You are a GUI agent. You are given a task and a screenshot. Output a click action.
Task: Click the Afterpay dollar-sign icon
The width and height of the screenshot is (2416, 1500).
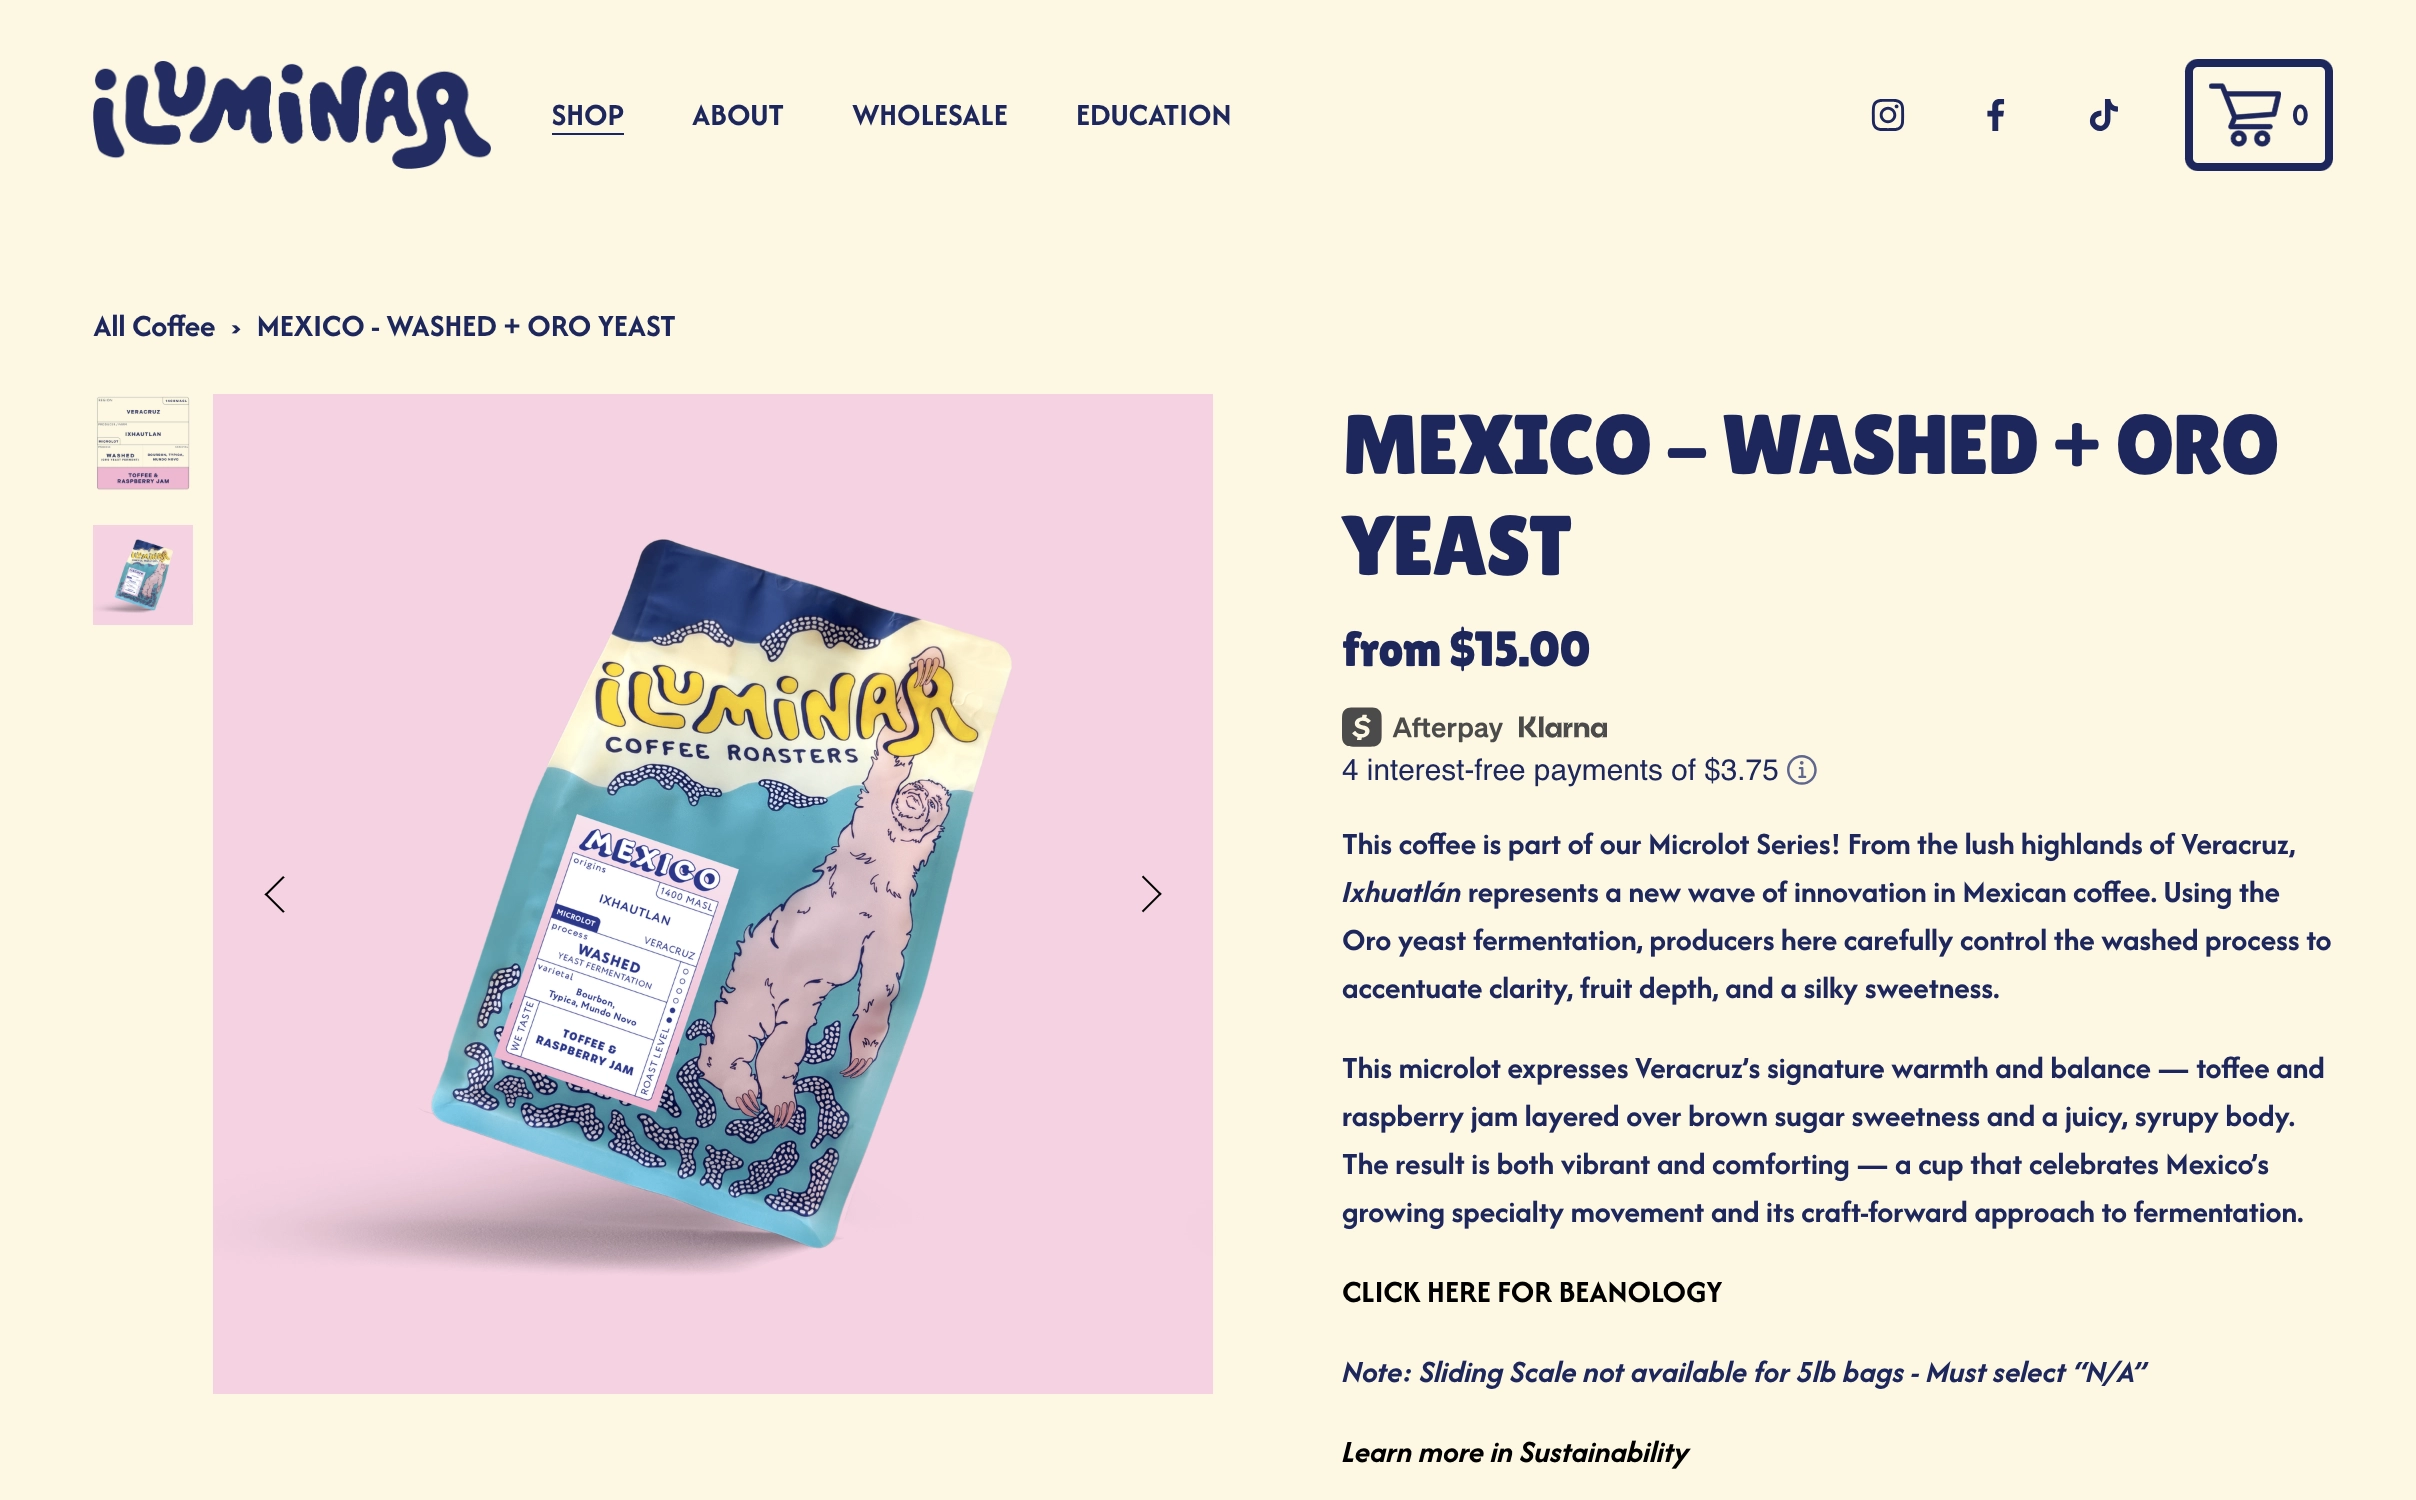(x=1361, y=727)
